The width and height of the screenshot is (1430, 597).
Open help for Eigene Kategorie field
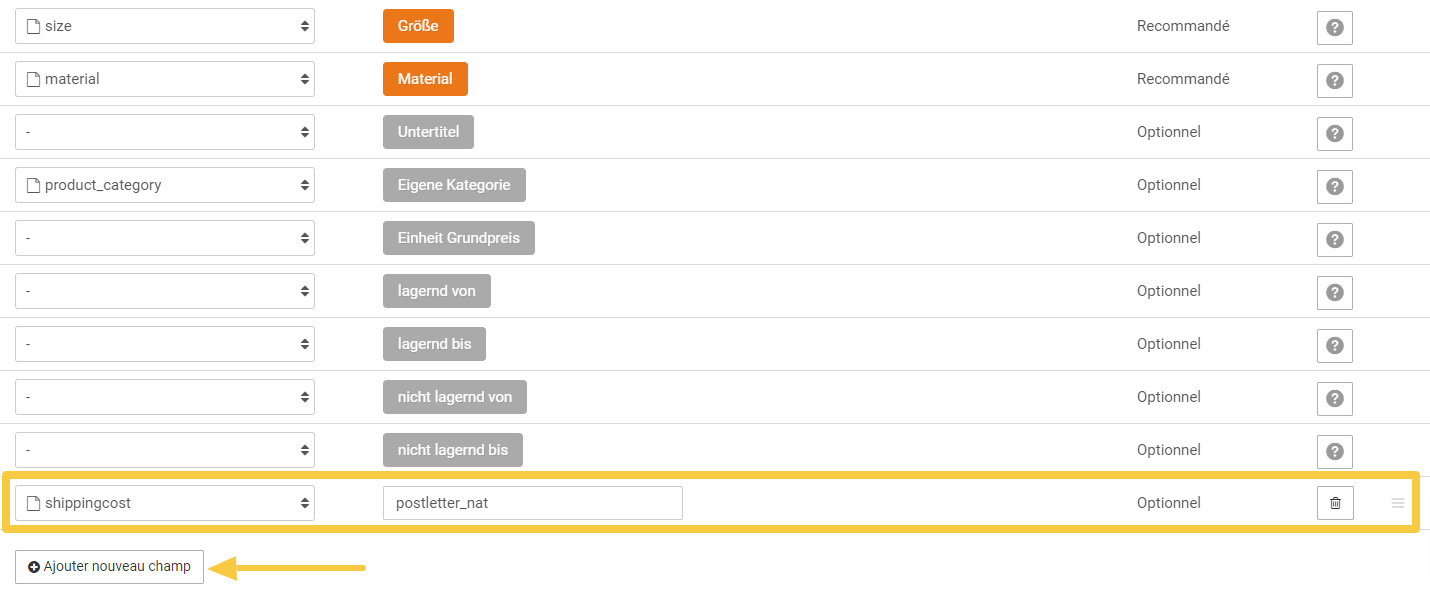[x=1334, y=187]
